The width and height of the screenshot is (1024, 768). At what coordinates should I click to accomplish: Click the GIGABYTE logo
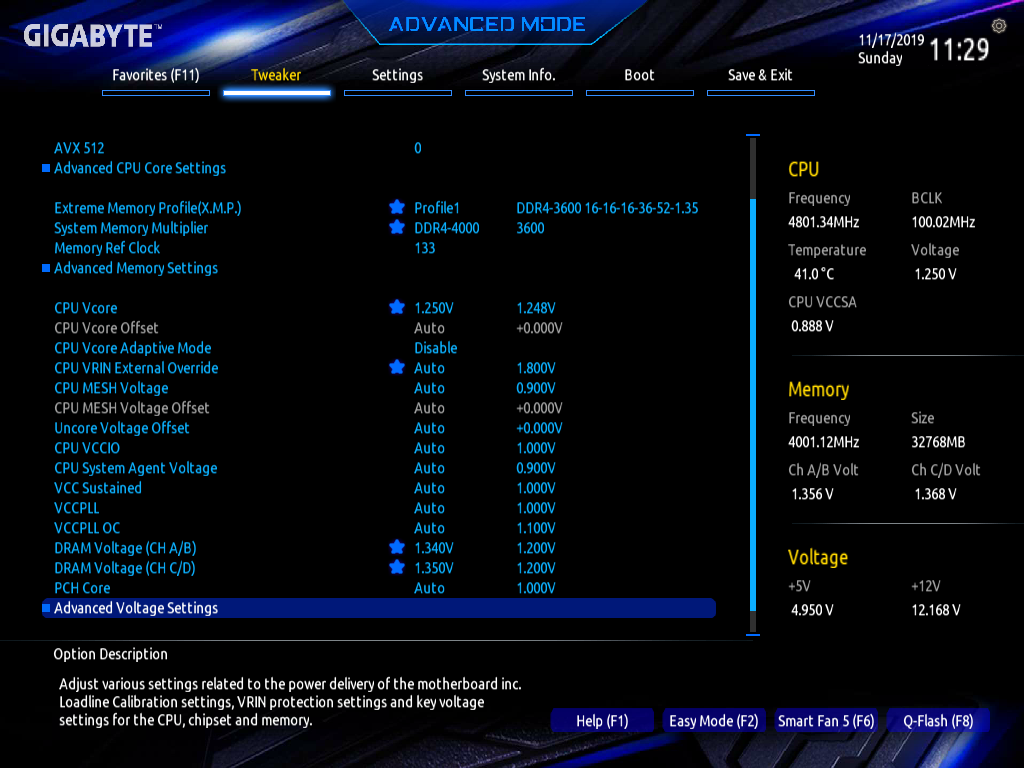tap(92, 35)
